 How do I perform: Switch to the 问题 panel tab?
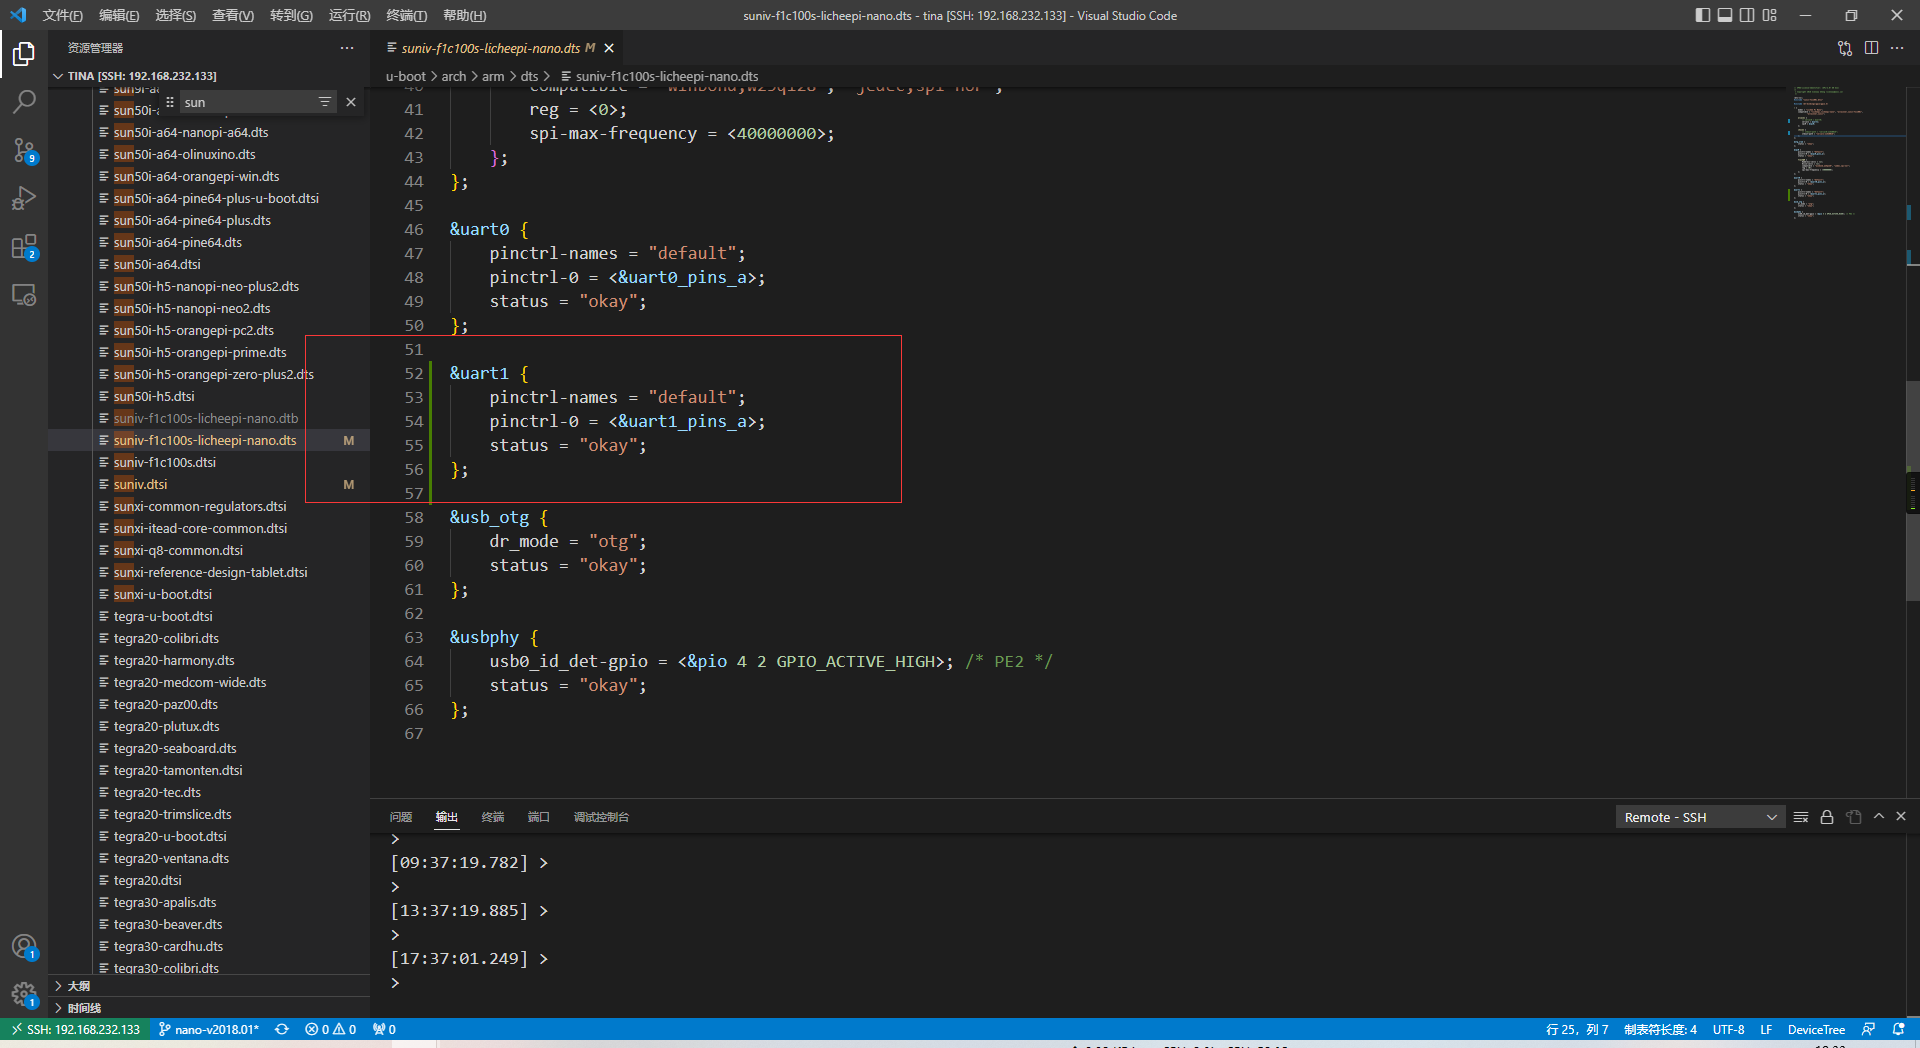tap(401, 817)
